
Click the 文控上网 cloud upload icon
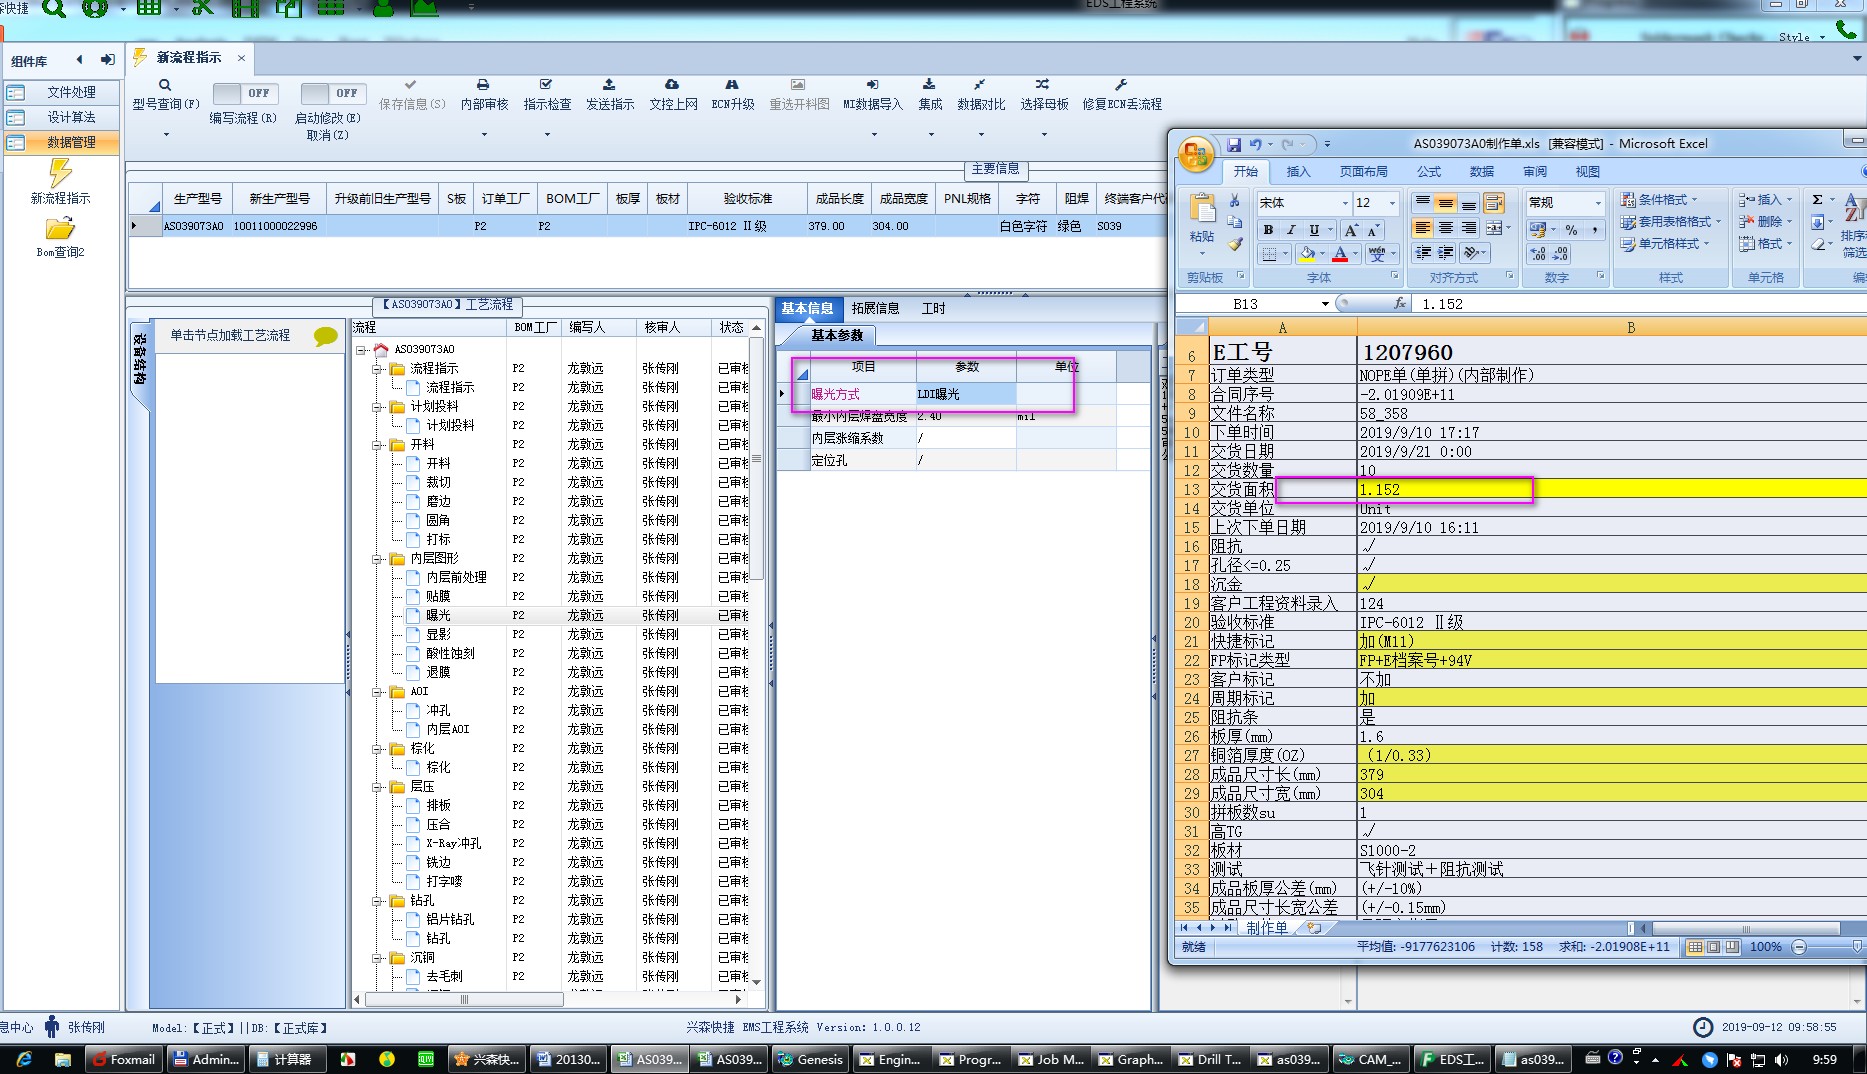click(672, 85)
